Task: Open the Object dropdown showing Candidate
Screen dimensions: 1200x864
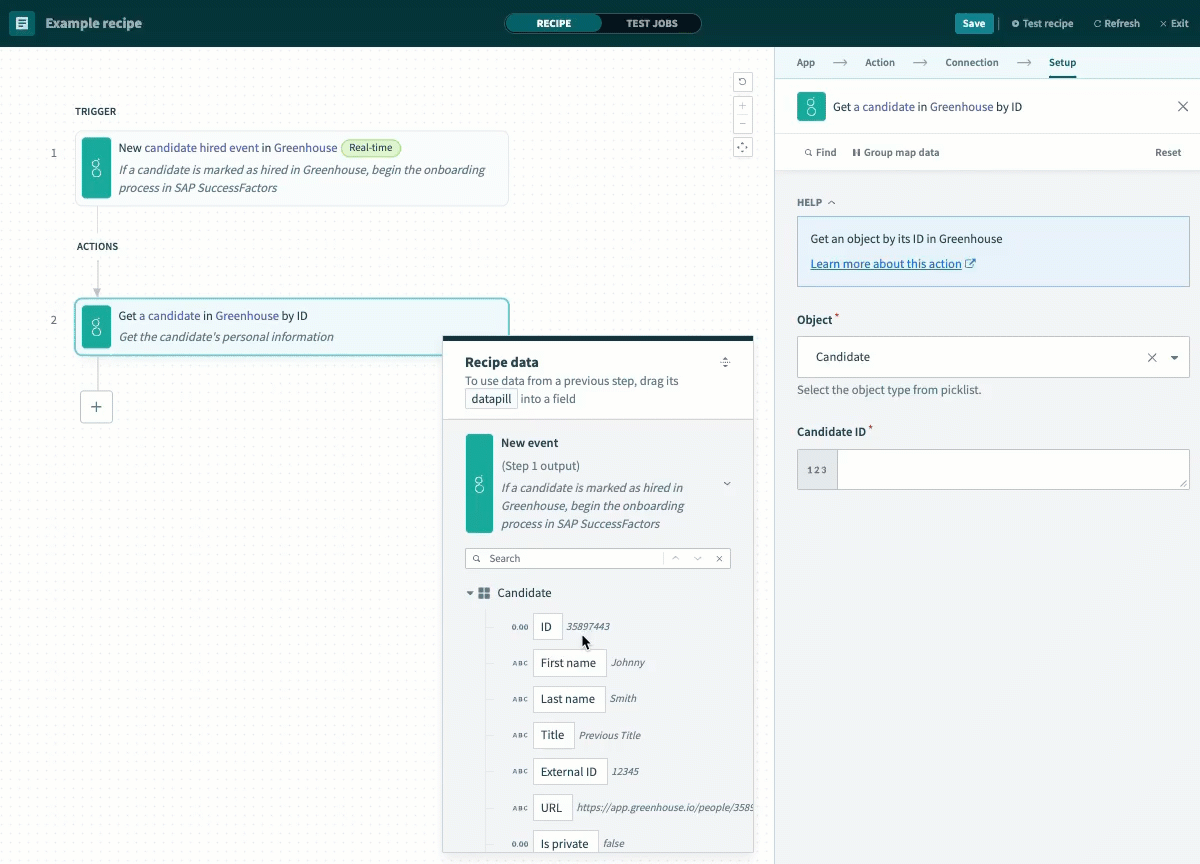Action: tap(1175, 357)
